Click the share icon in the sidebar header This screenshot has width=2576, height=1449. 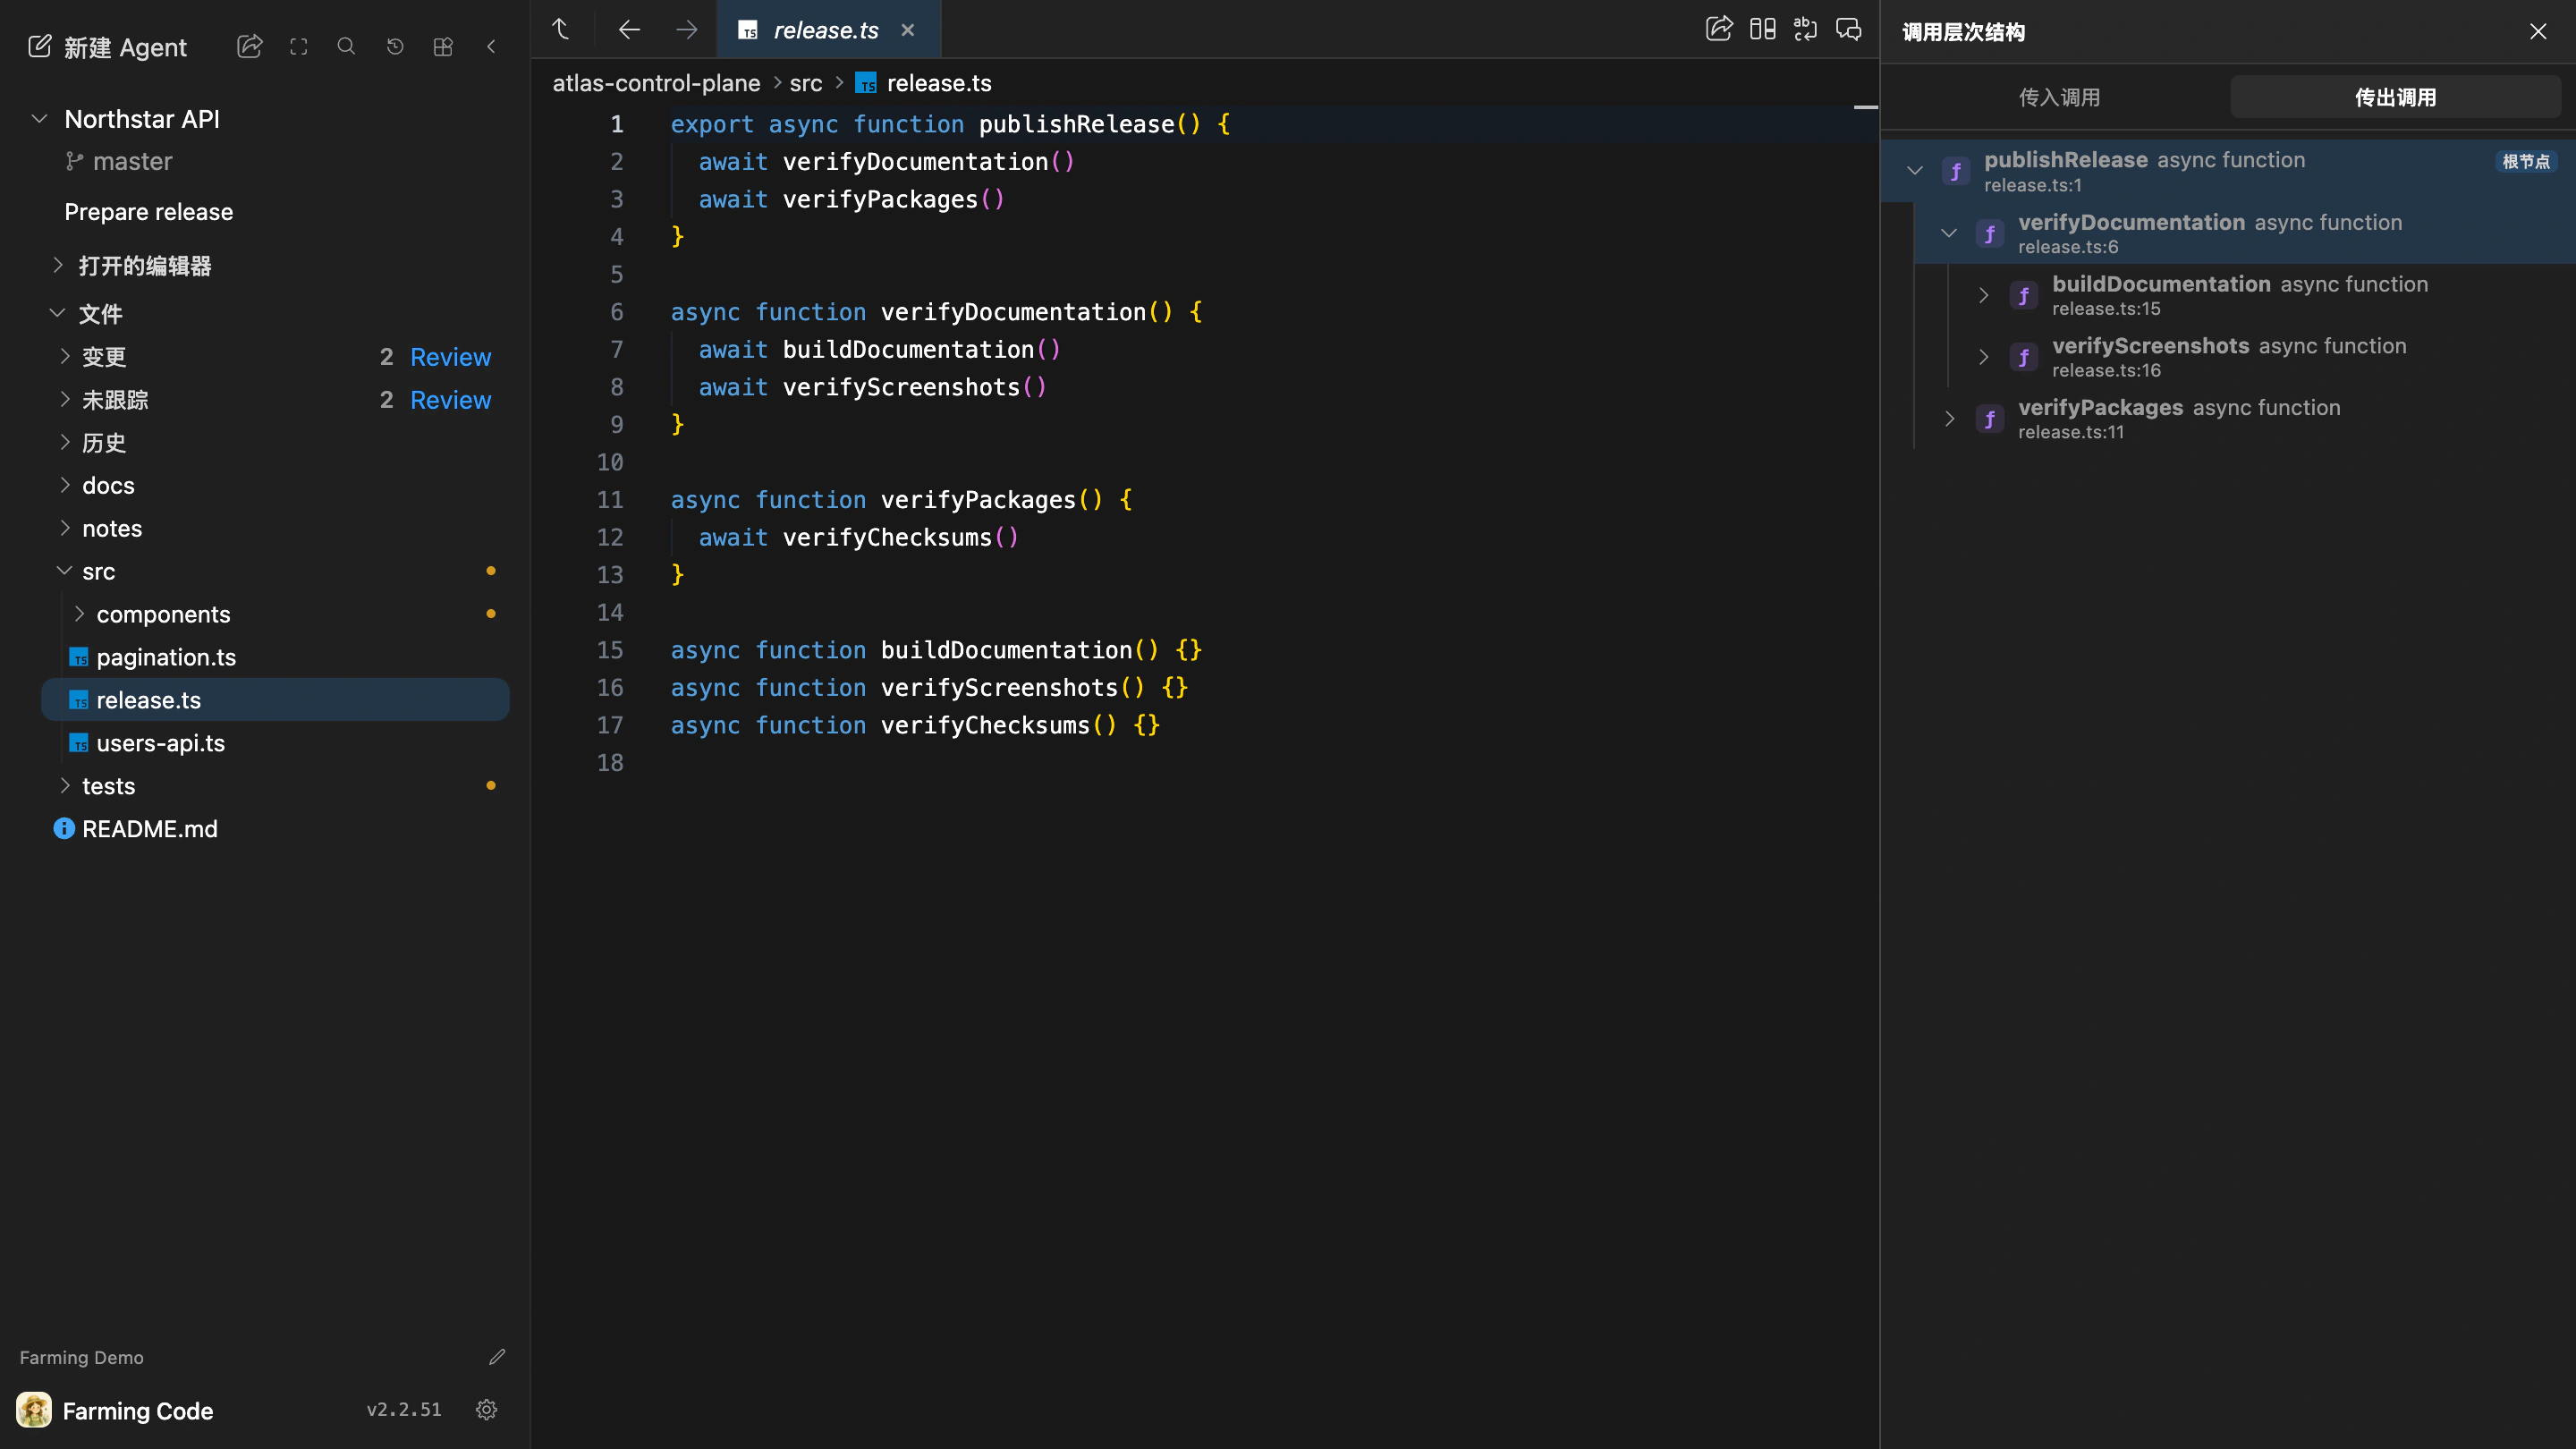[249, 46]
